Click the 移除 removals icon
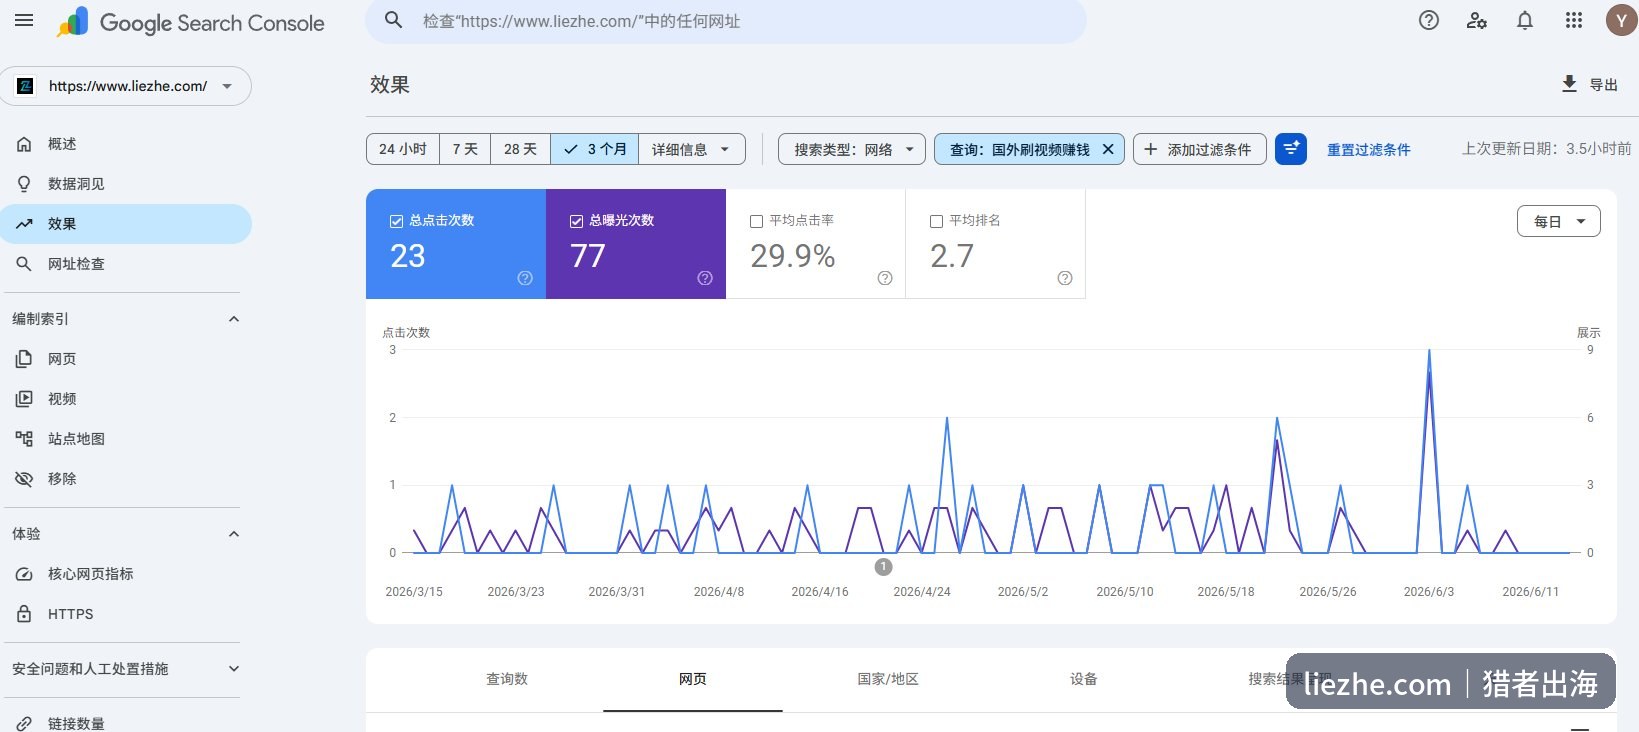Screen dimensions: 1639x732 24,479
